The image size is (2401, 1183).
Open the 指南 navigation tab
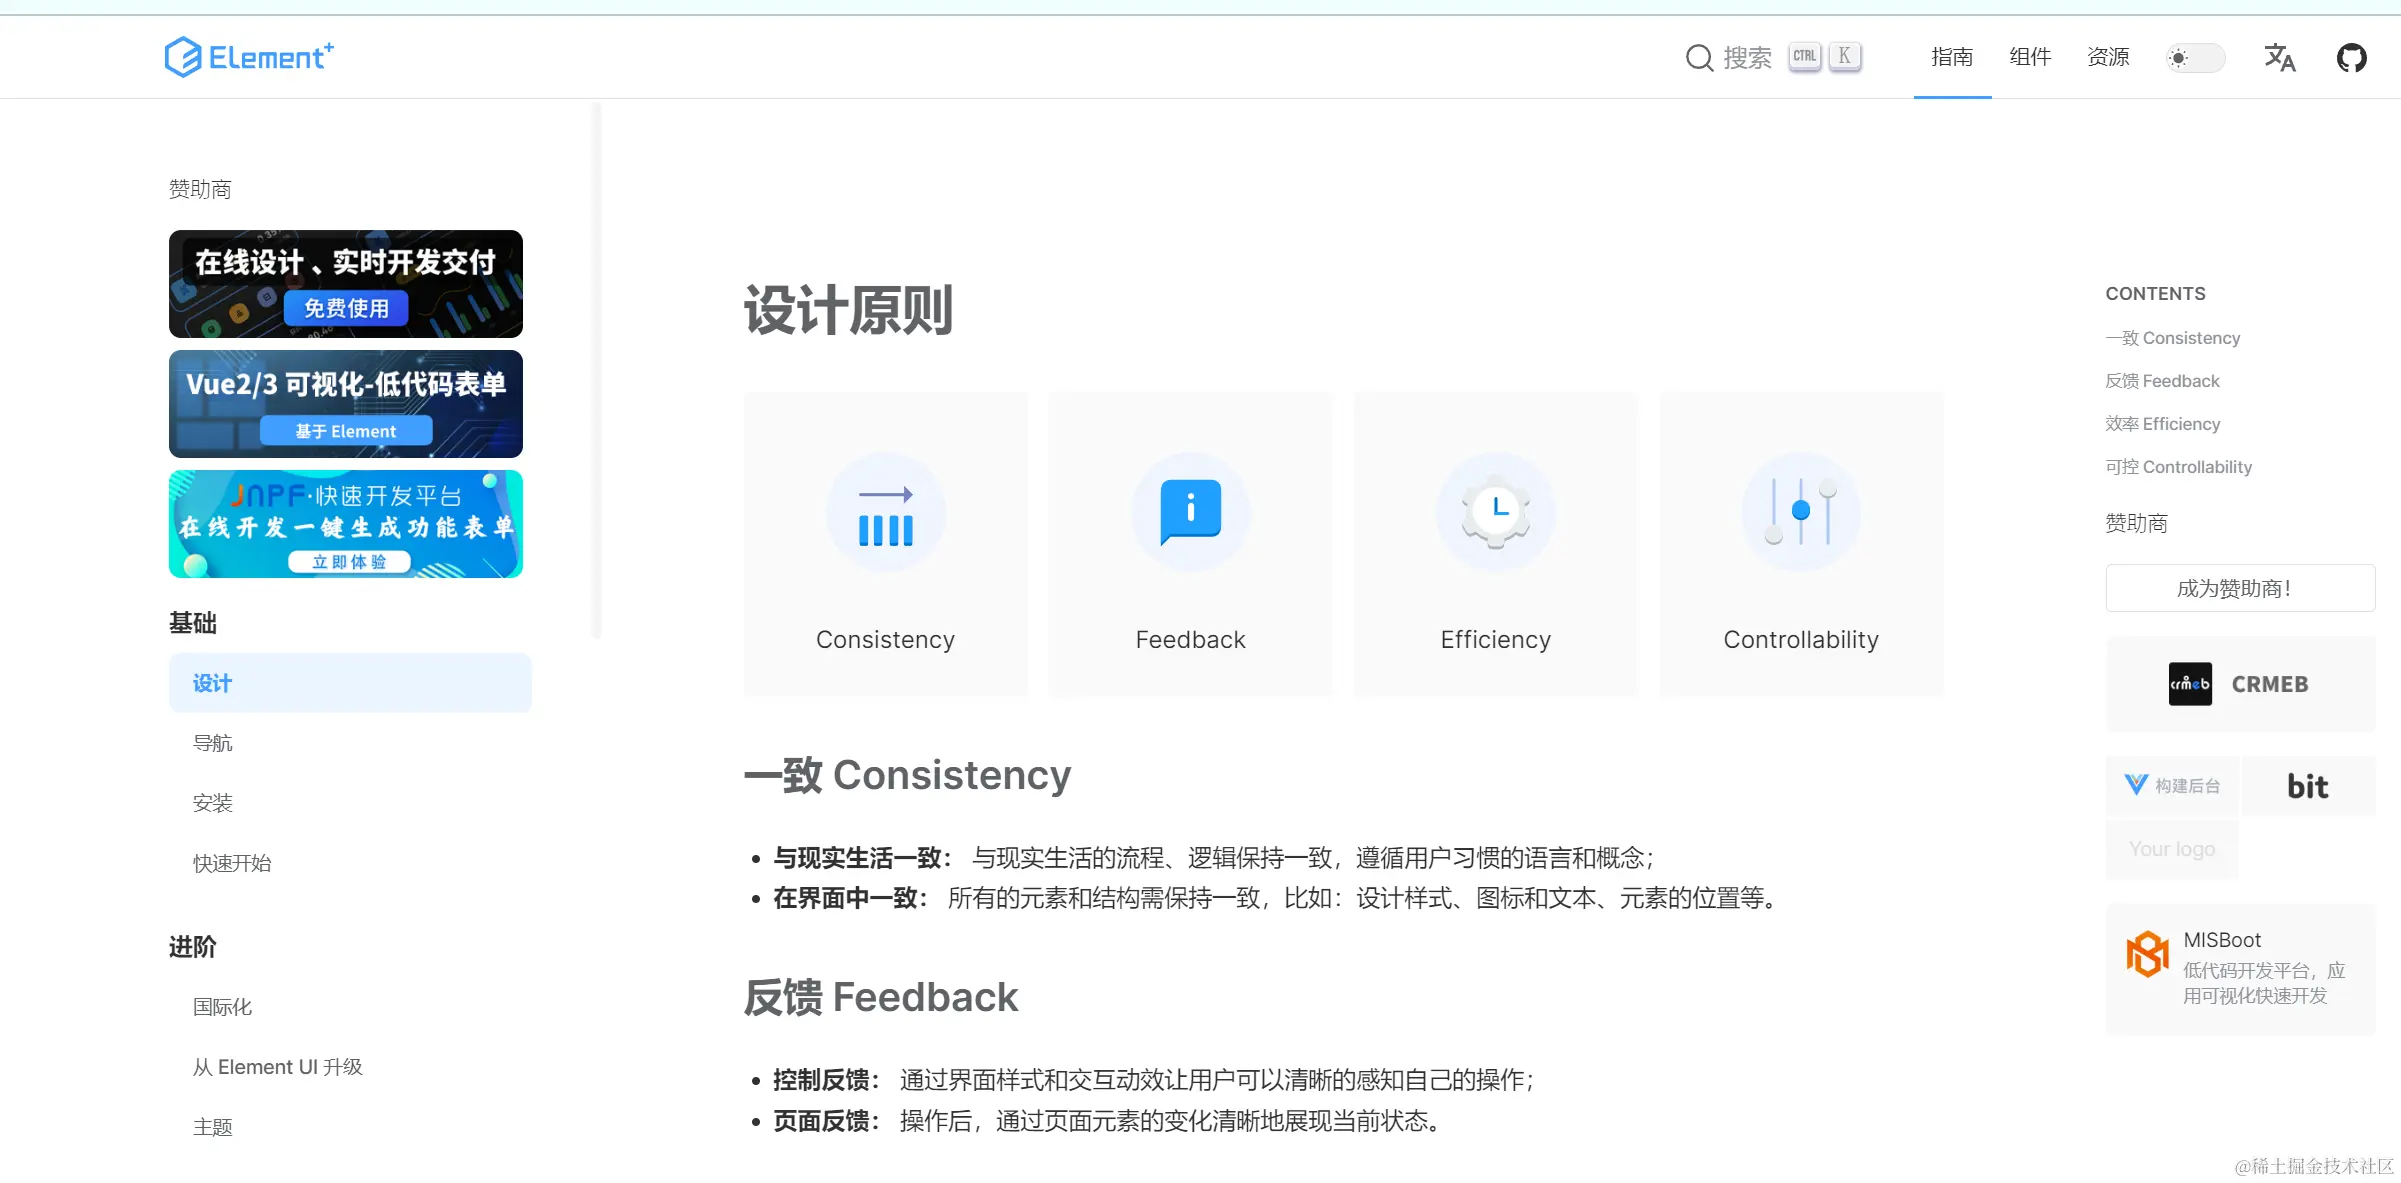(1952, 57)
